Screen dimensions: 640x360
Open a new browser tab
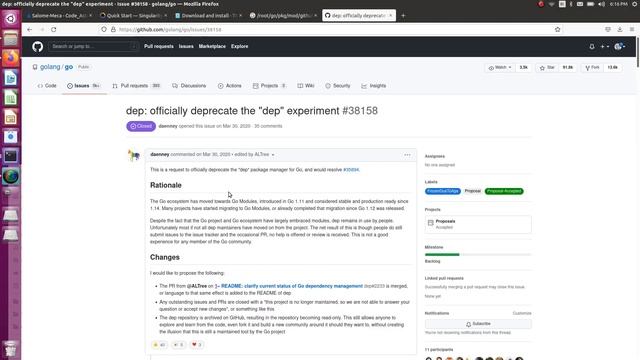(x=403, y=16)
